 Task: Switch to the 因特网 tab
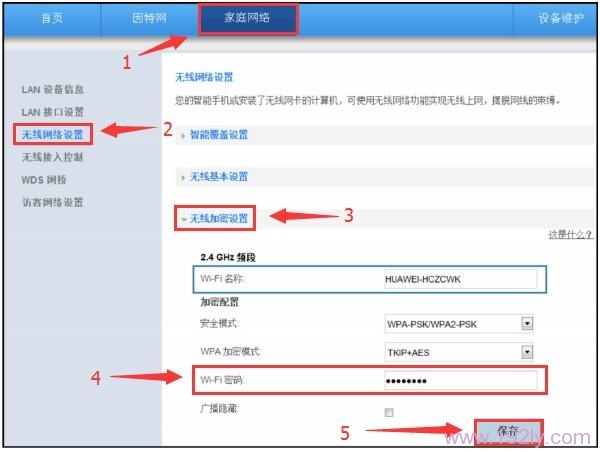point(150,17)
